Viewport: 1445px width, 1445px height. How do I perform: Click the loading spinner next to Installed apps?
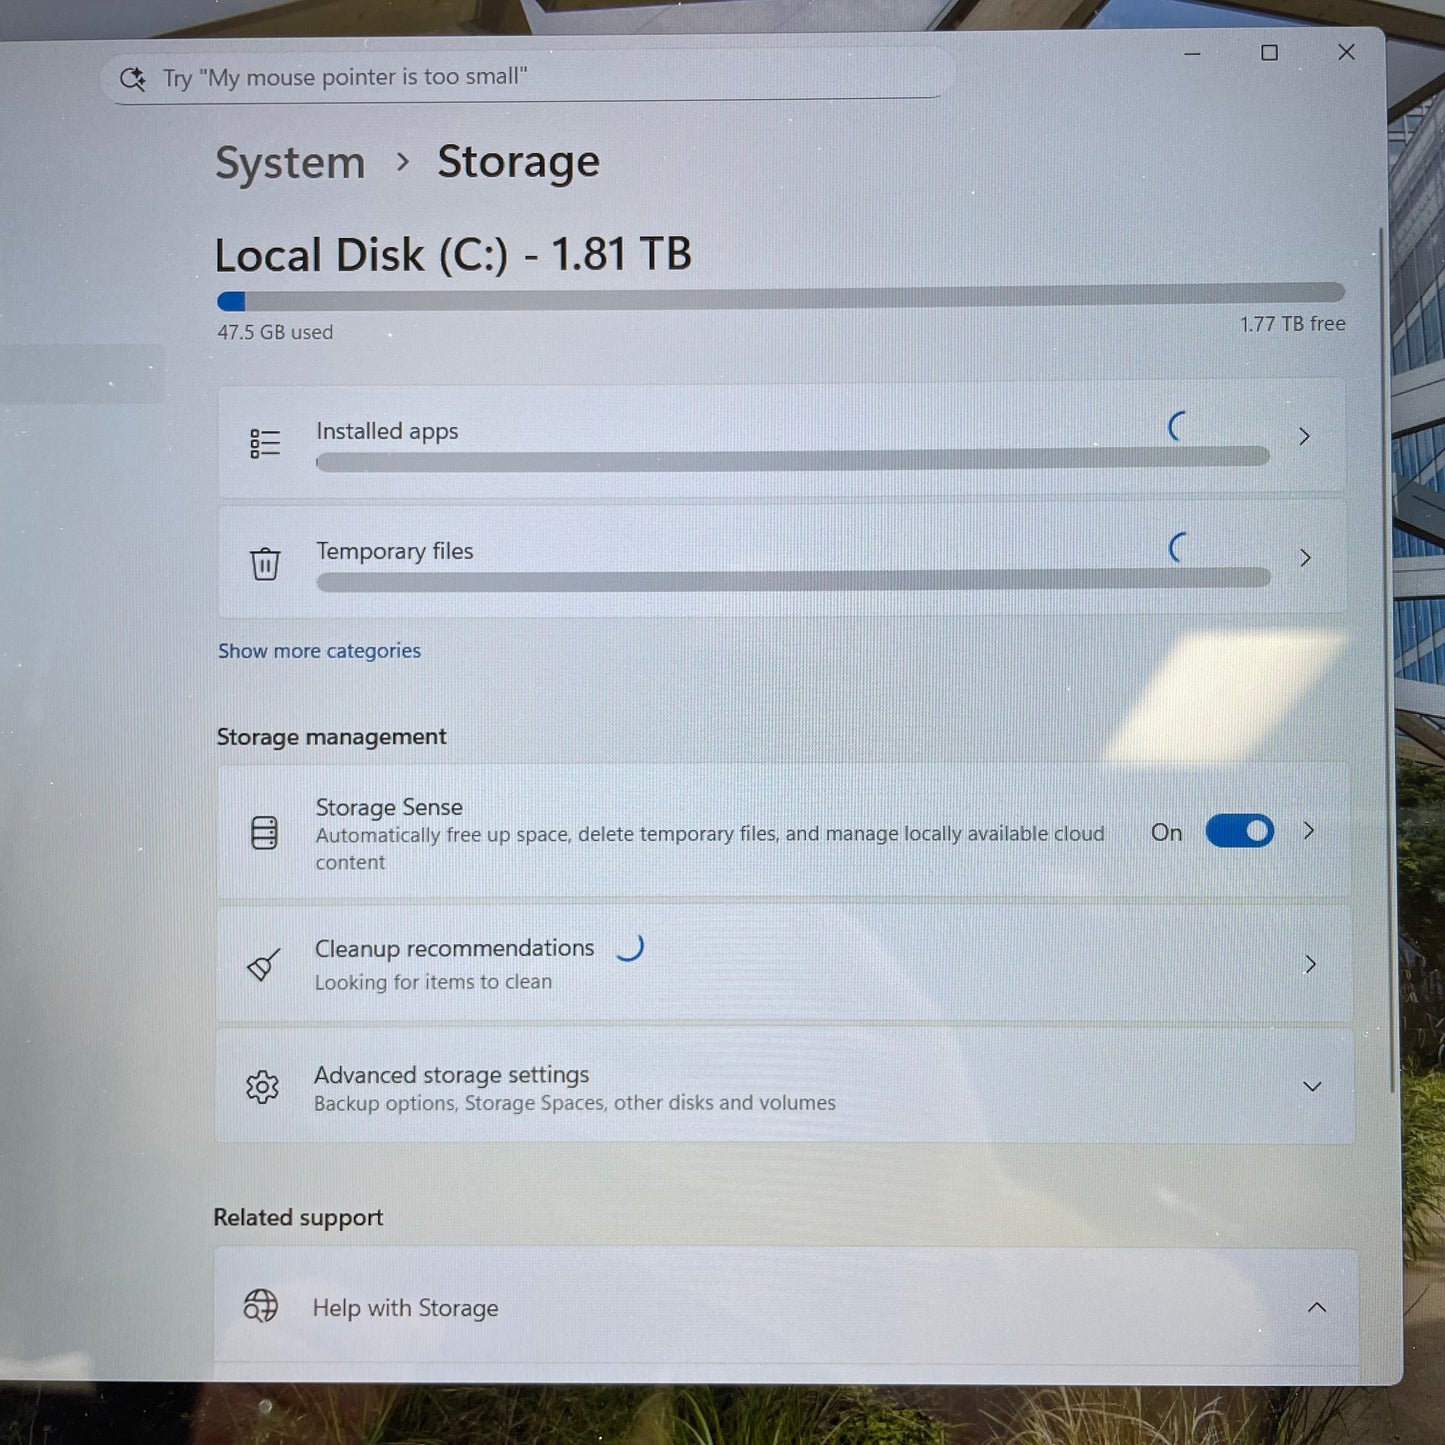pyautogui.click(x=1179, y=428)
